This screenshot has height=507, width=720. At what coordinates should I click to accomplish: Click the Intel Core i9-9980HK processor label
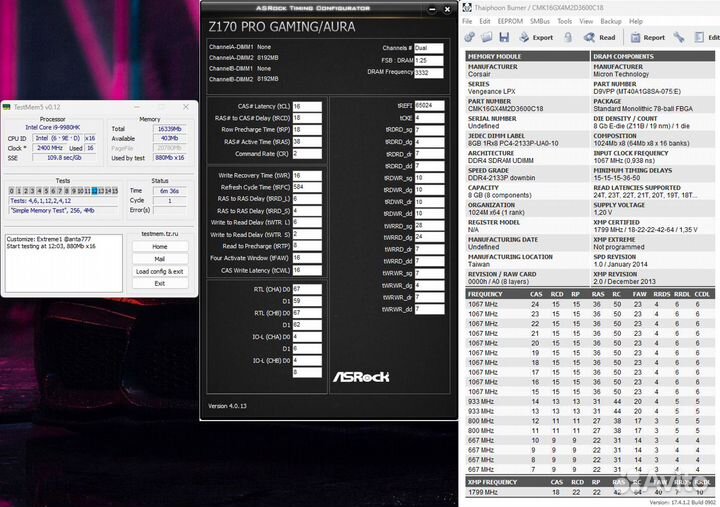coord(53,127)
